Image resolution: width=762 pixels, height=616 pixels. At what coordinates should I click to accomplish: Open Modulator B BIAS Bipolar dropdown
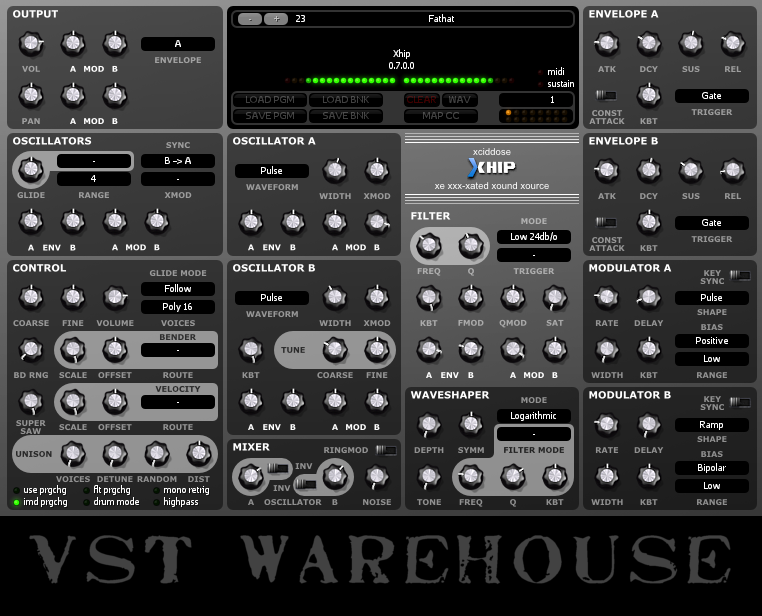click(711, 468)
